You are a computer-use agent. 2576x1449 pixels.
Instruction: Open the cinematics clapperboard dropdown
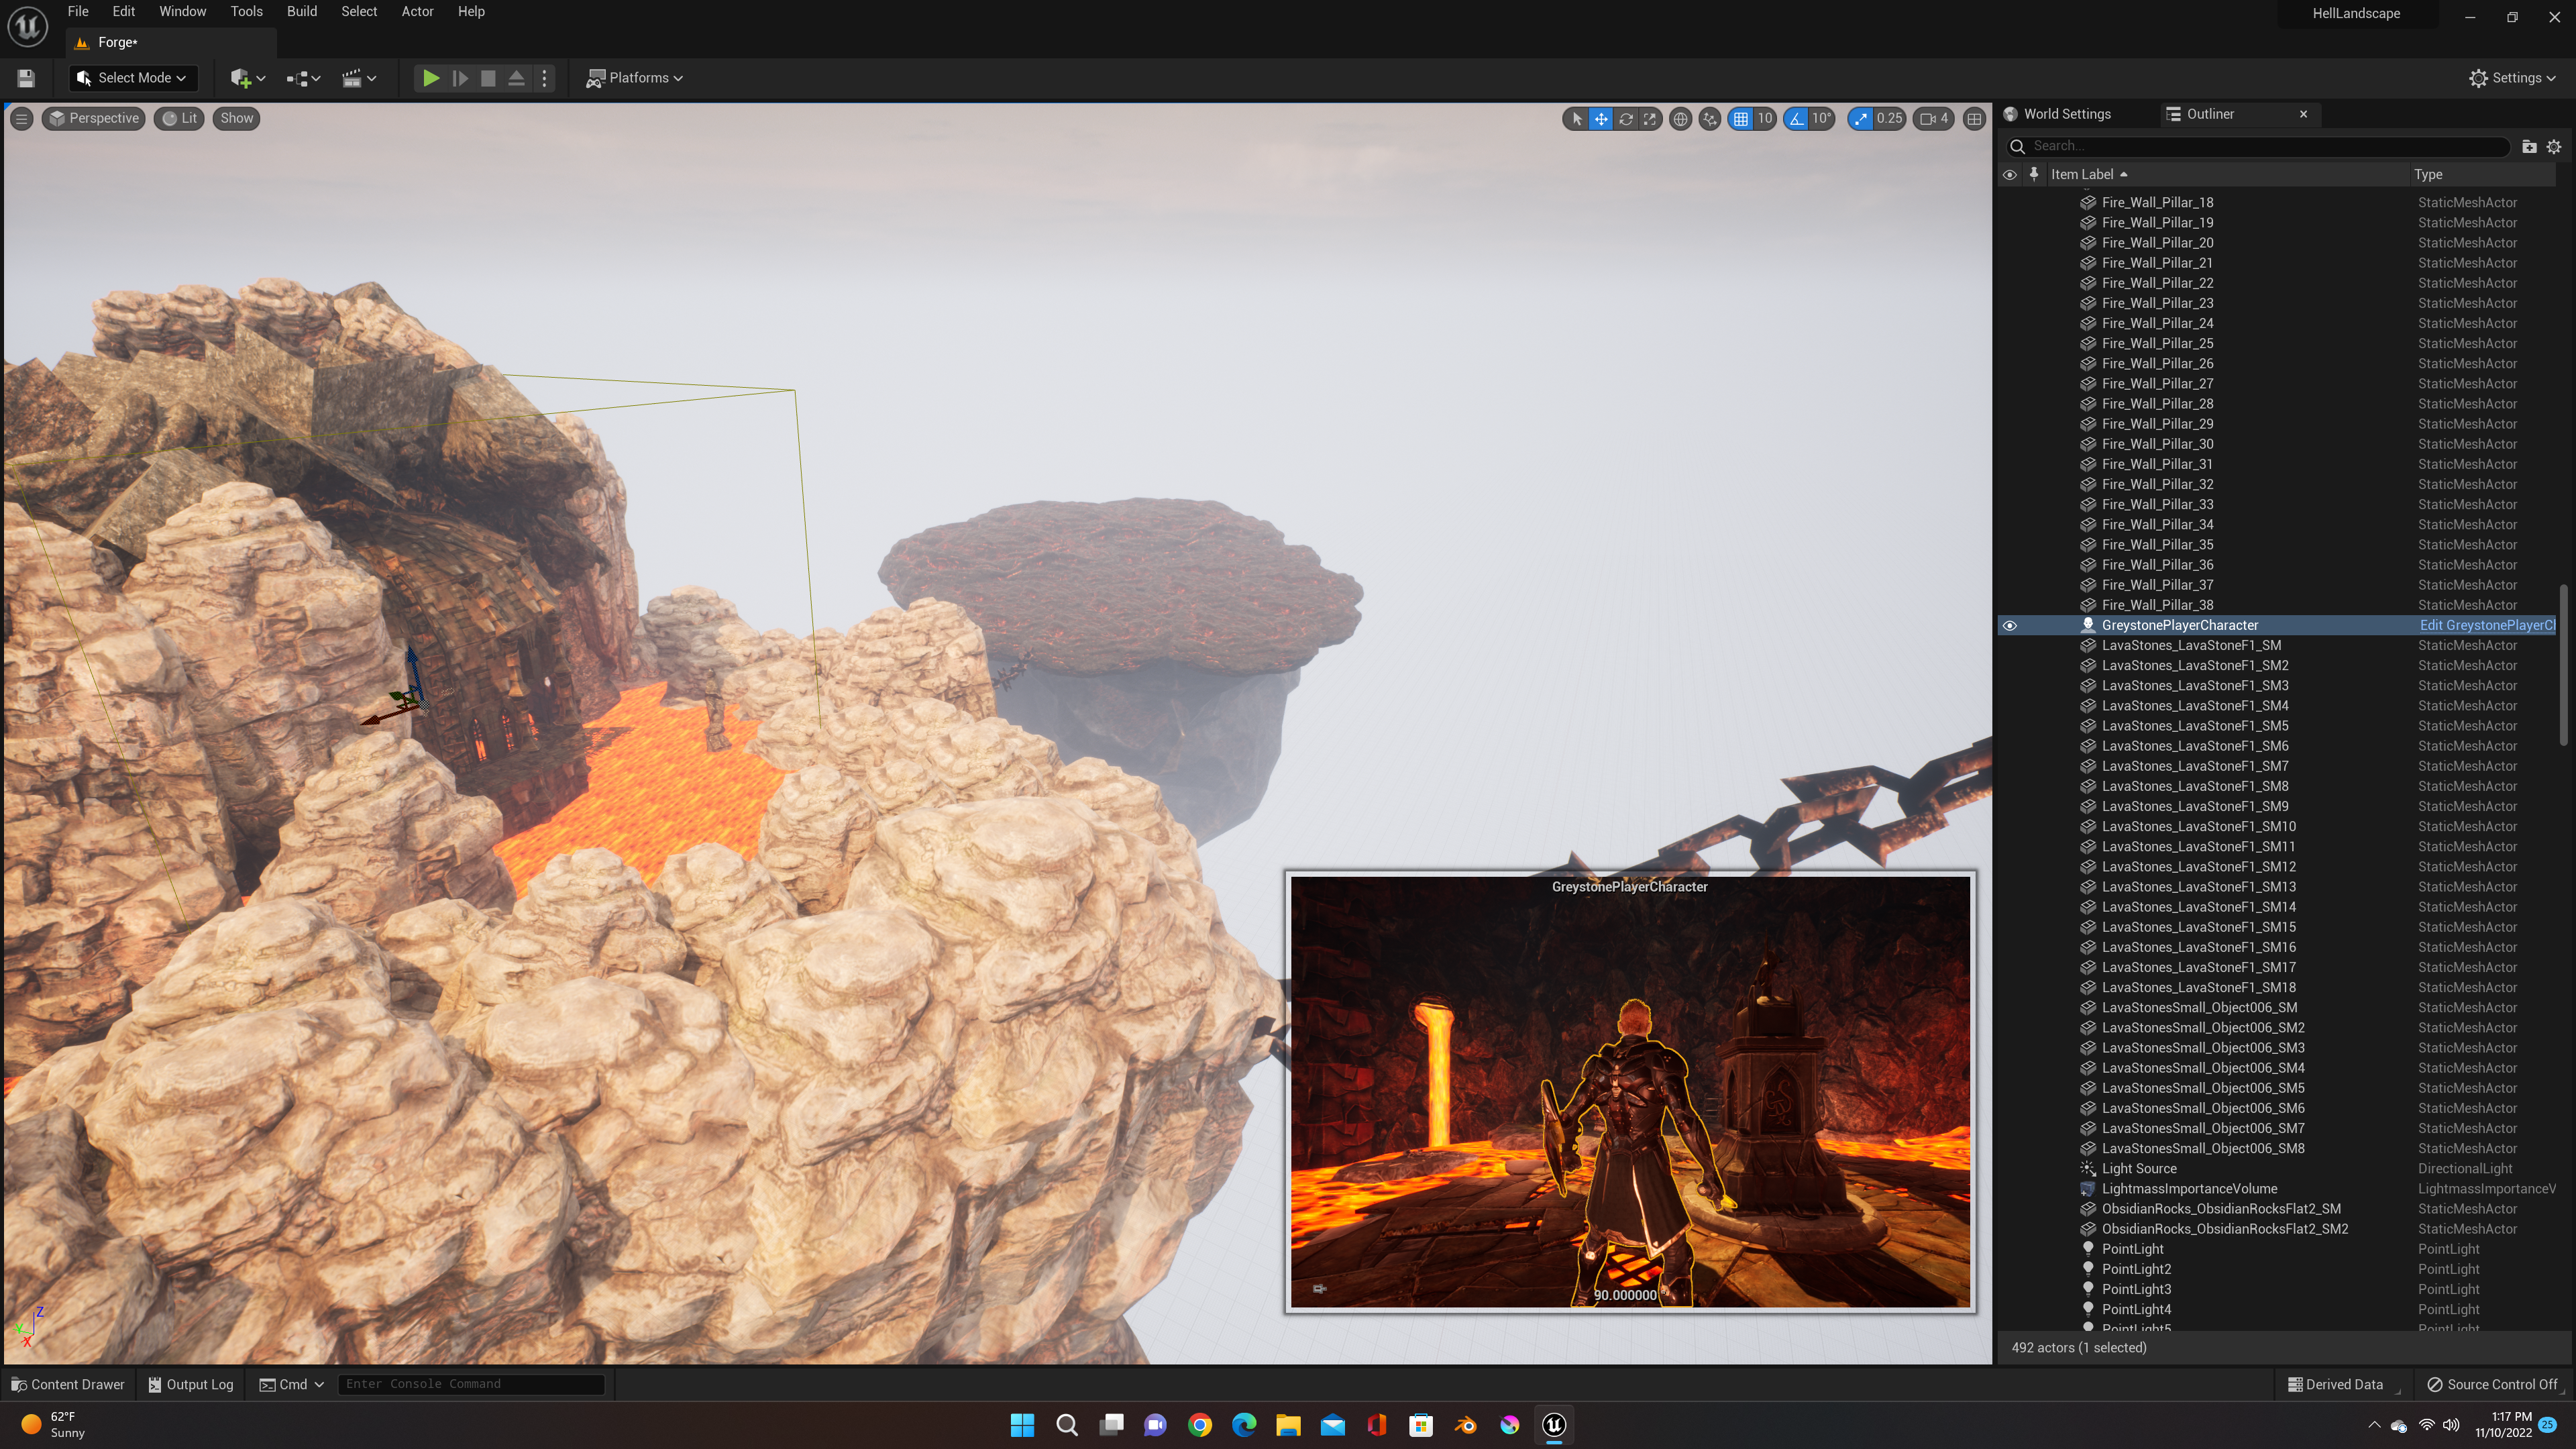(x=359, y=78)
